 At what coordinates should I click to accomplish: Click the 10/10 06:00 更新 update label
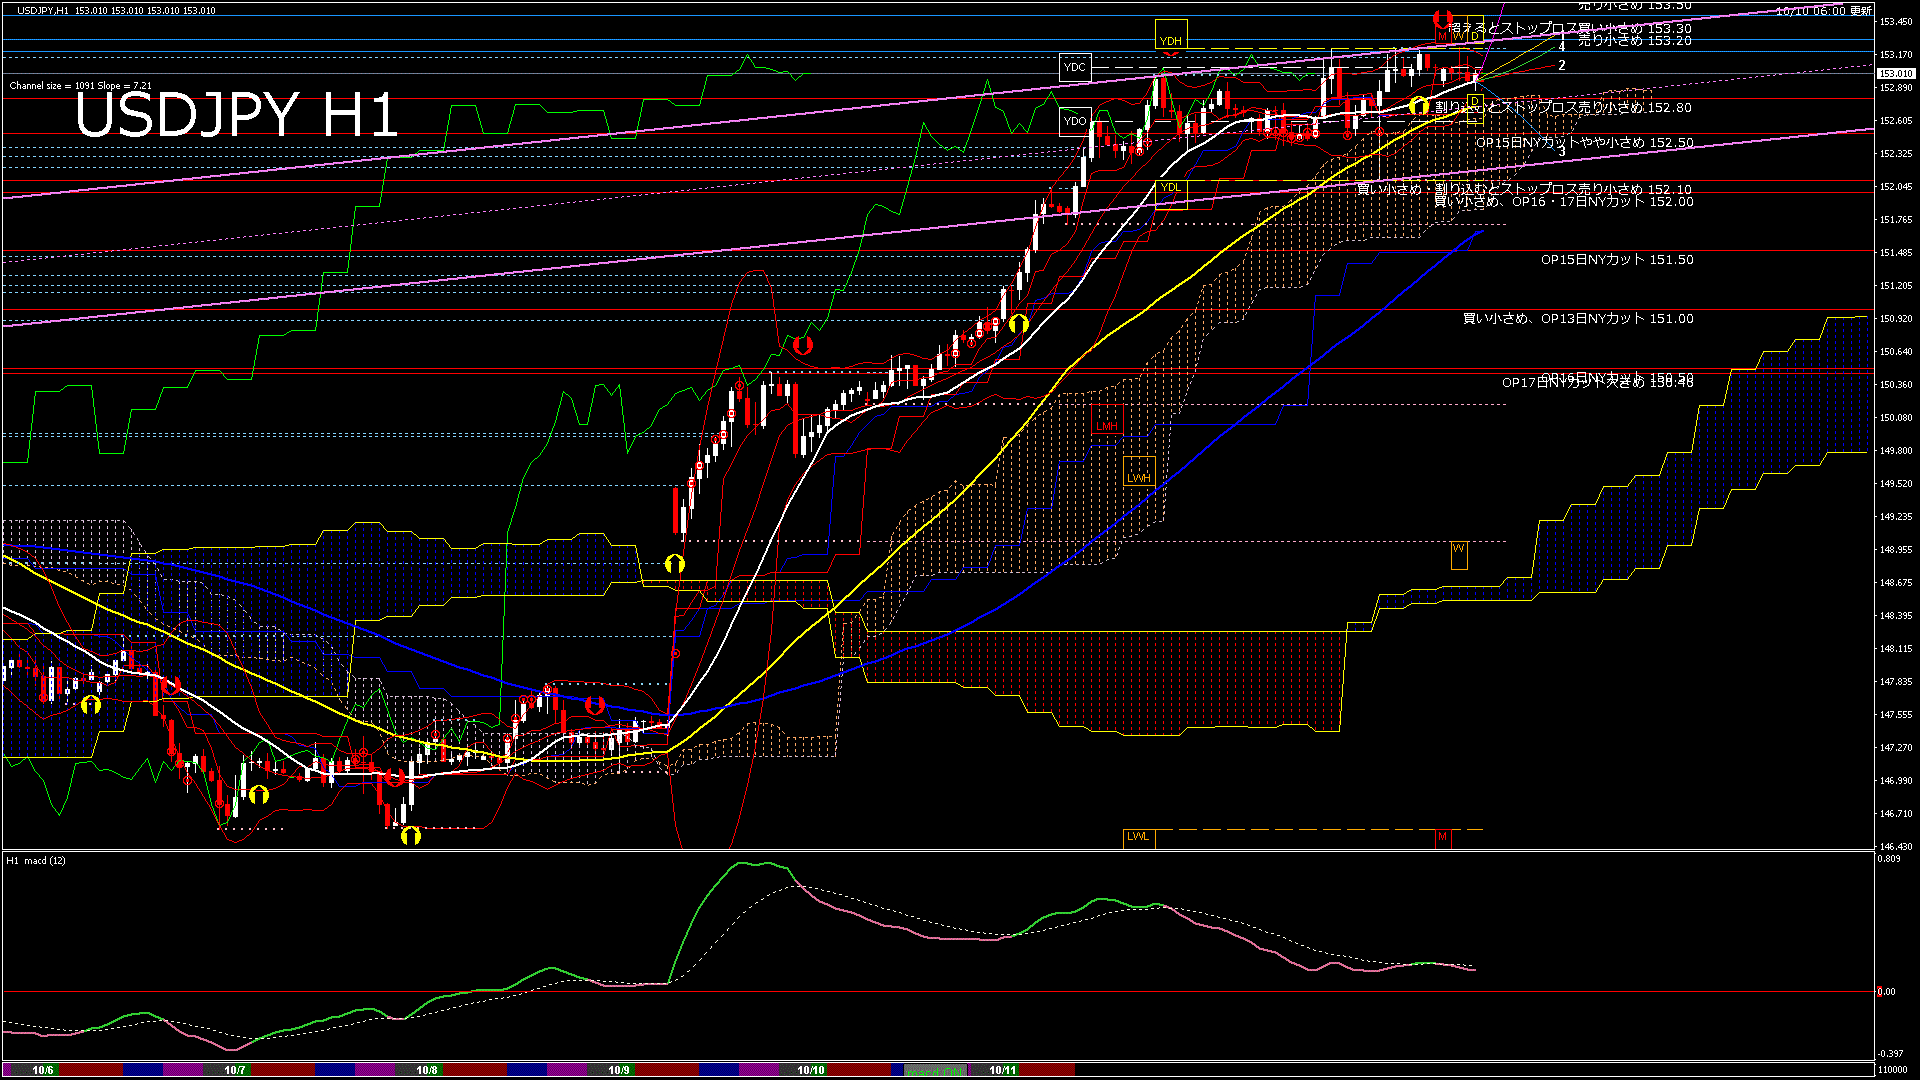pos(1824,11)
